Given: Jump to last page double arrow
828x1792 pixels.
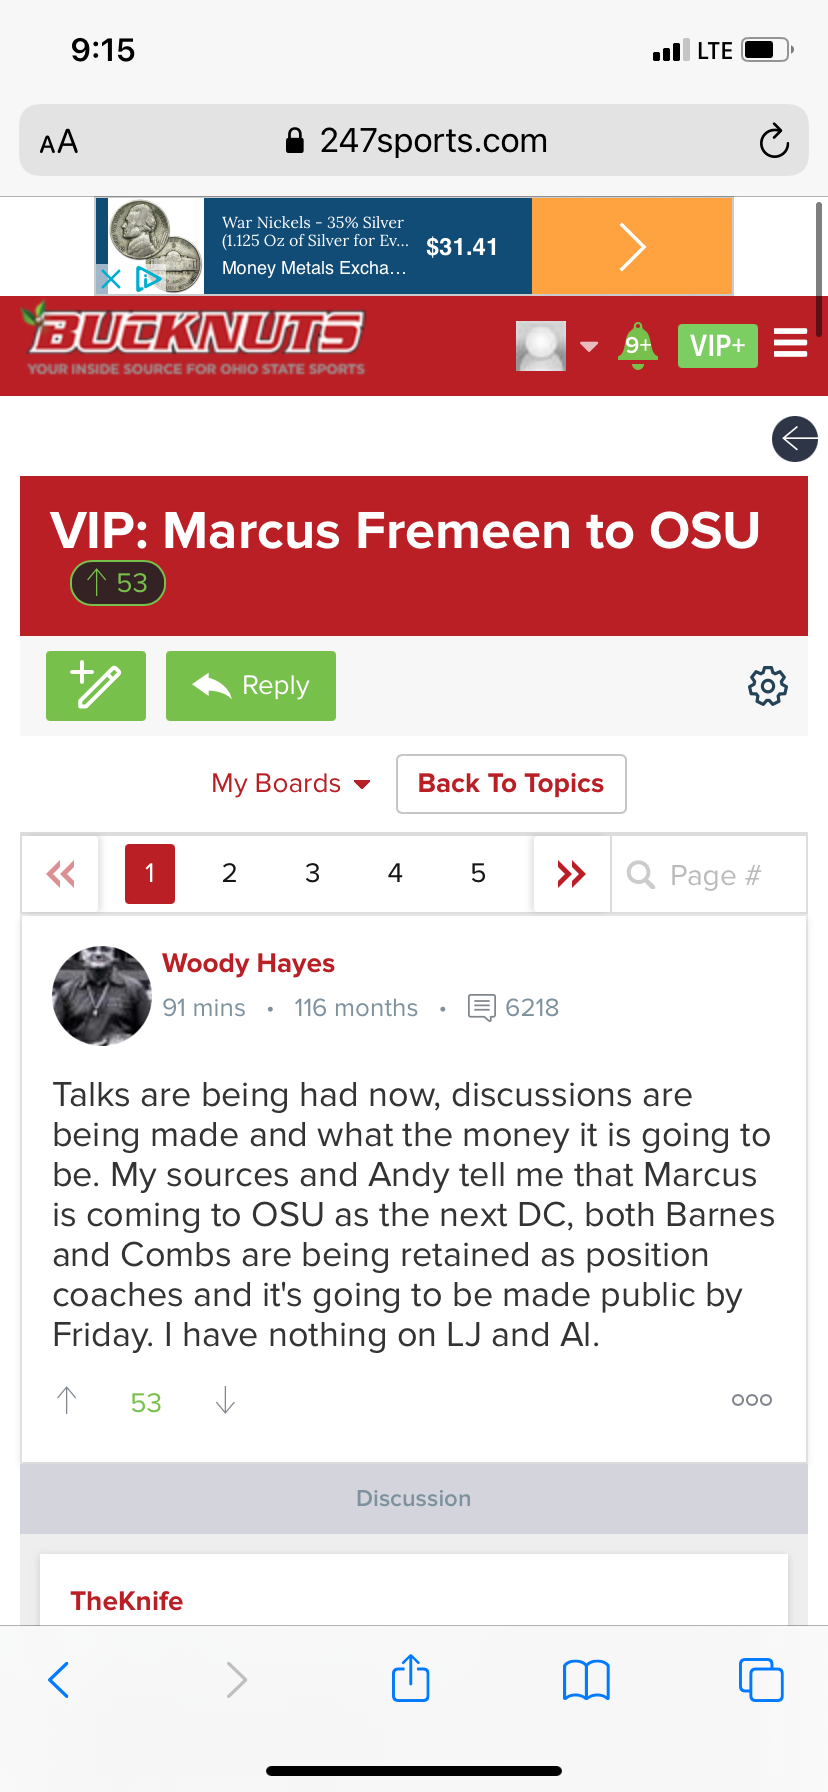Looking at the screenshot, I should click(571, 874).
